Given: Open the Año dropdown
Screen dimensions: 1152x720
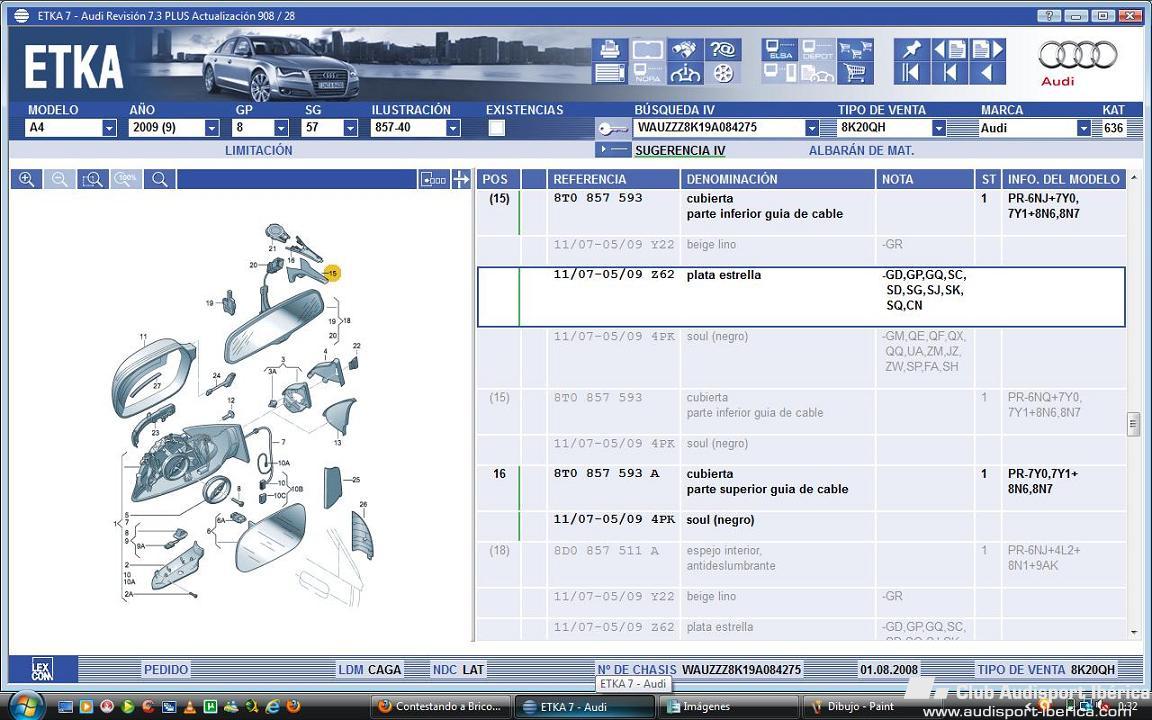Looking at the screenshot, I should (x=212, y=128).
